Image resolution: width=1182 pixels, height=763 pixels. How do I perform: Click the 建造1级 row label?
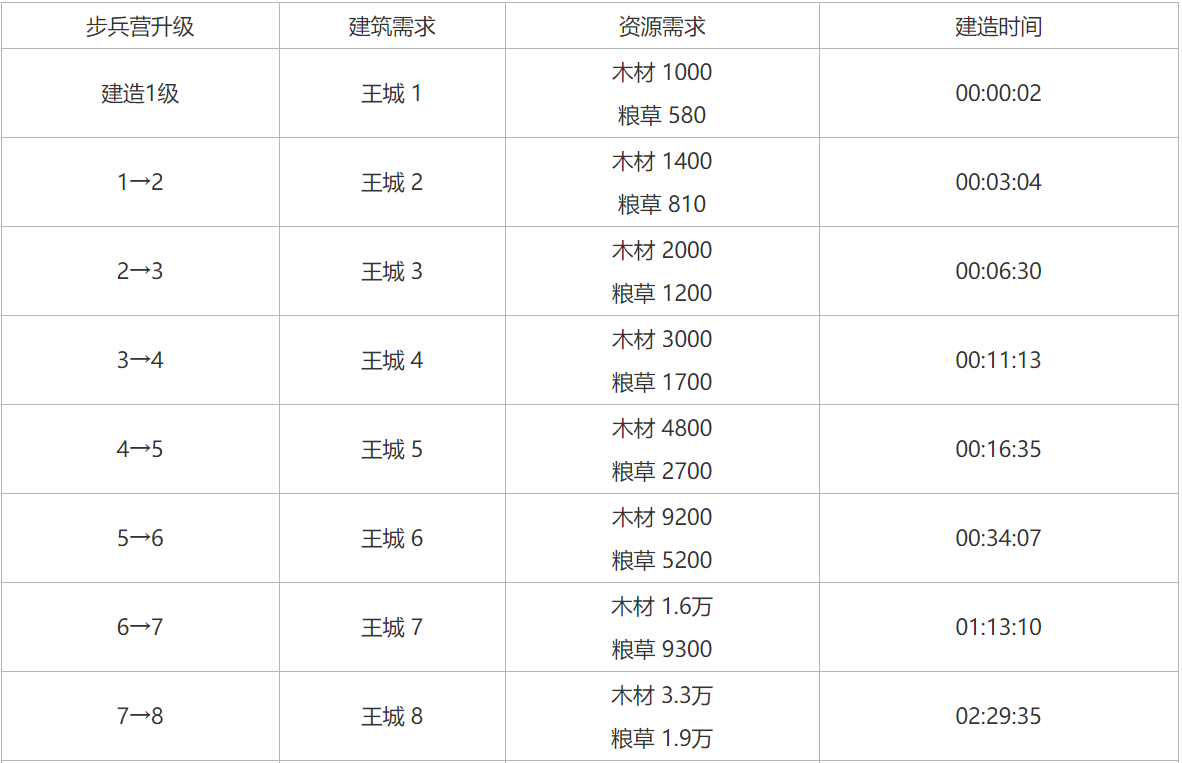coord(140,94)
